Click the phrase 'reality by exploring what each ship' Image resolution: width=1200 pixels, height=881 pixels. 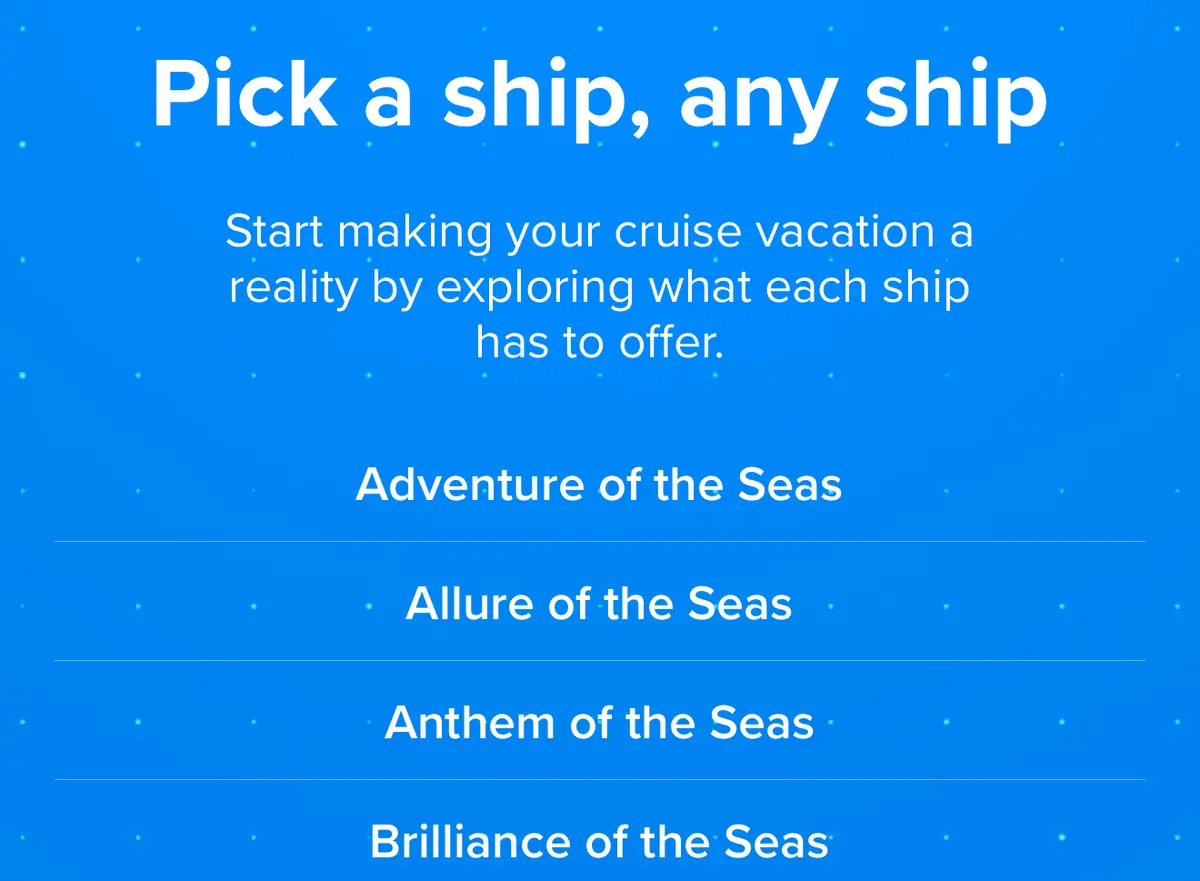point(599,288)
